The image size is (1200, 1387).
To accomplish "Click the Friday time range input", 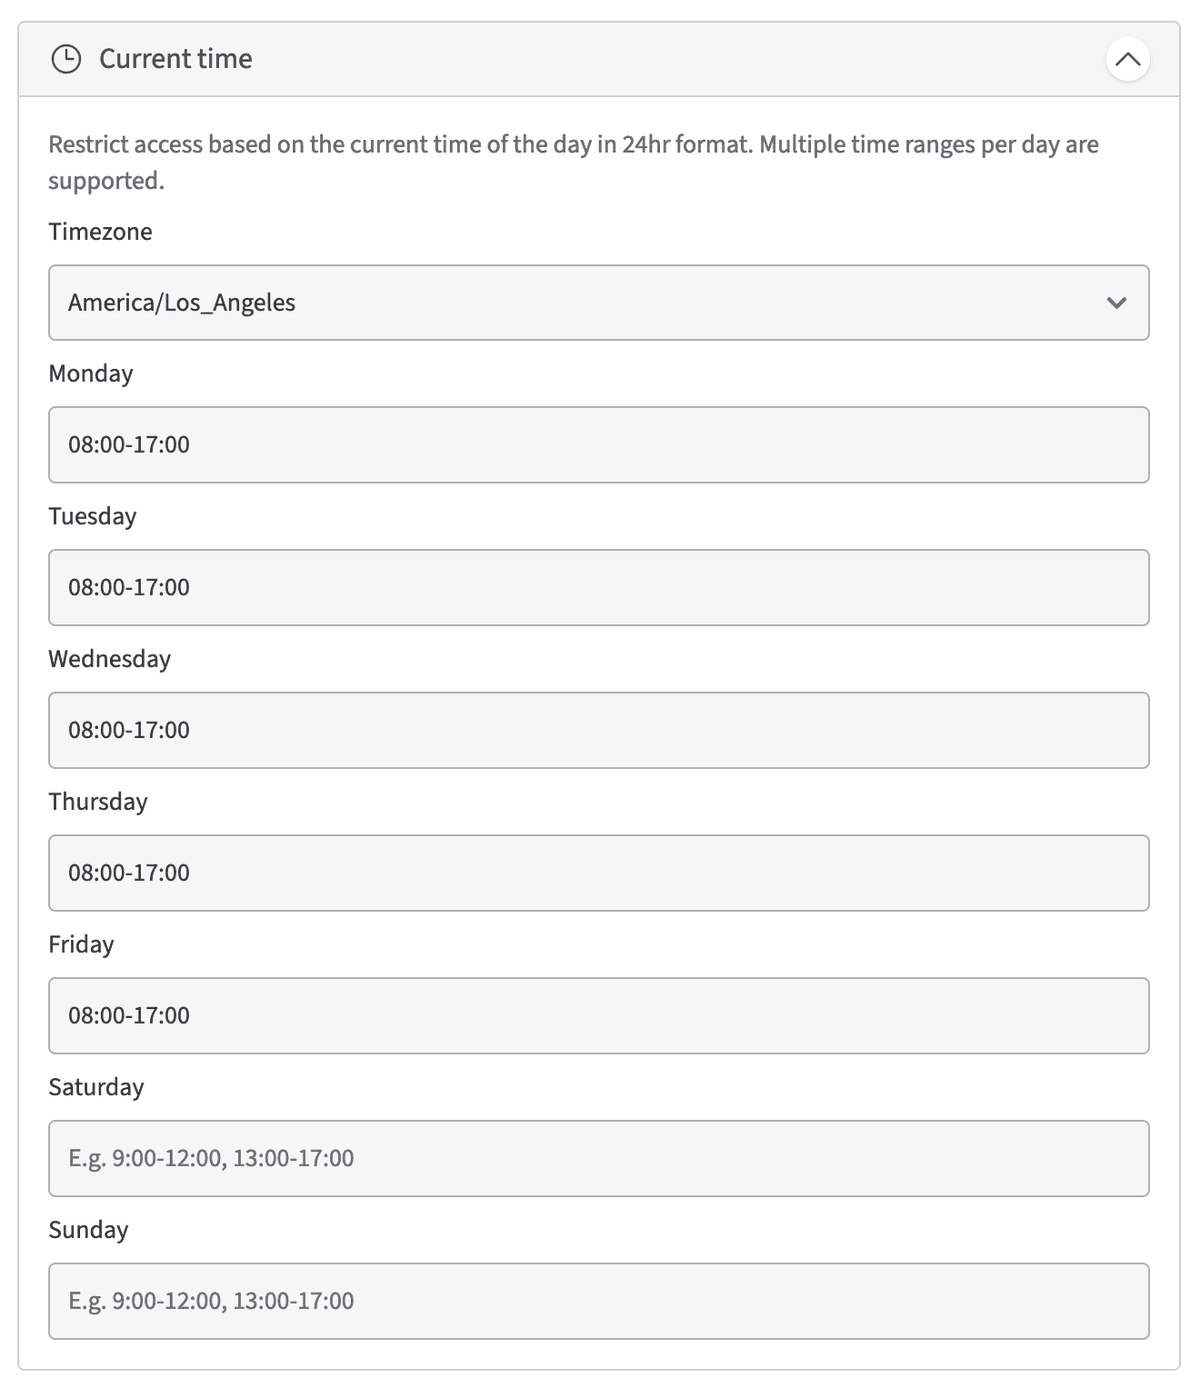I will tap(598, 1015).
